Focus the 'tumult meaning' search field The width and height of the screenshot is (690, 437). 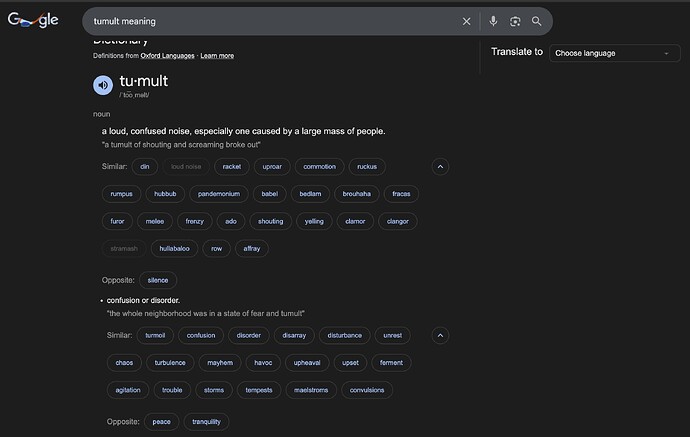click(270, 21)
